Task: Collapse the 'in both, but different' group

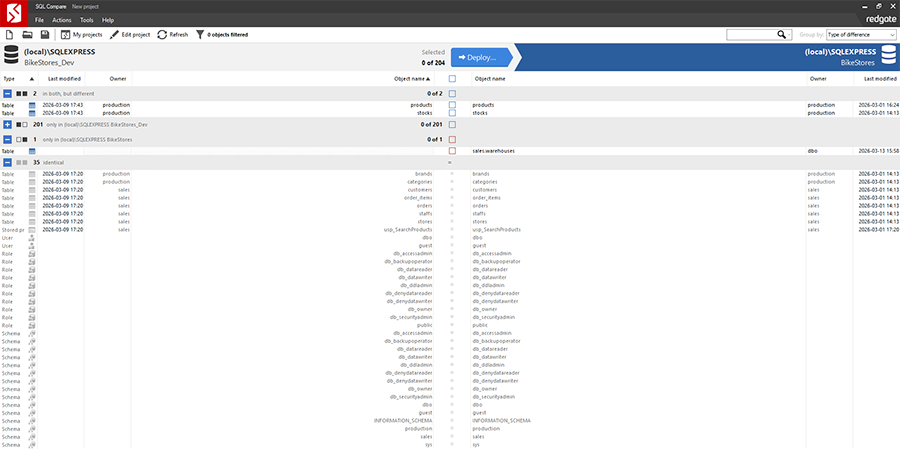Action: [7, 93]
